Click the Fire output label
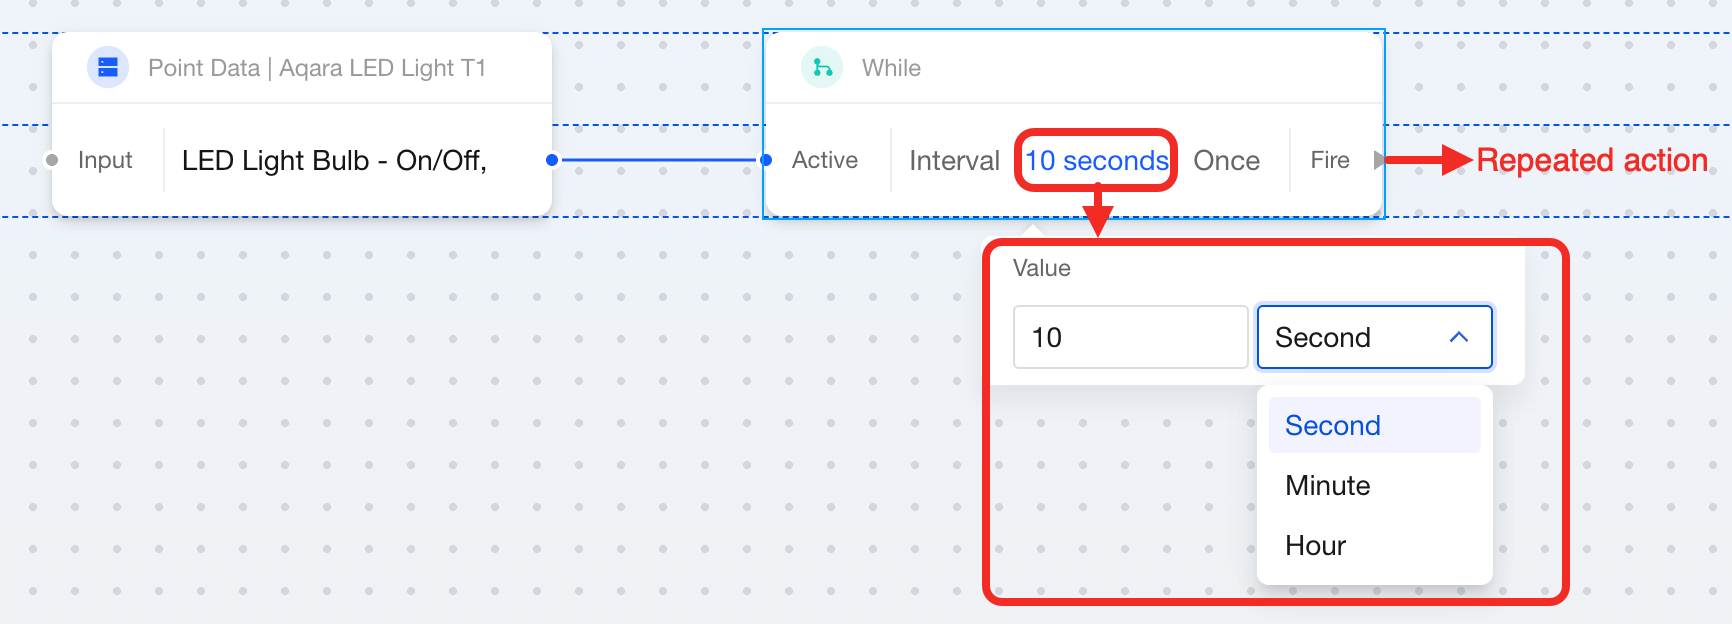 point(1329,161)
